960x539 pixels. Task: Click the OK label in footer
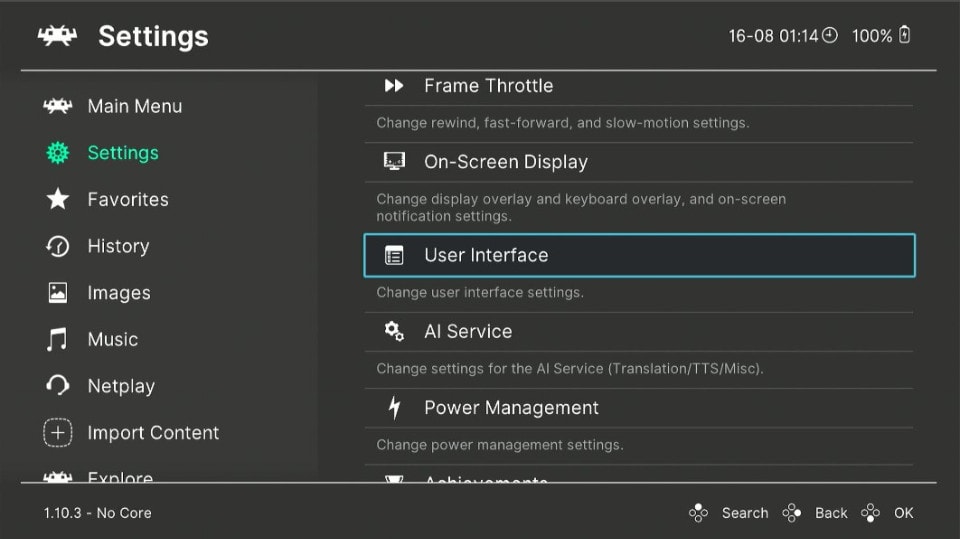coord(903,513)
